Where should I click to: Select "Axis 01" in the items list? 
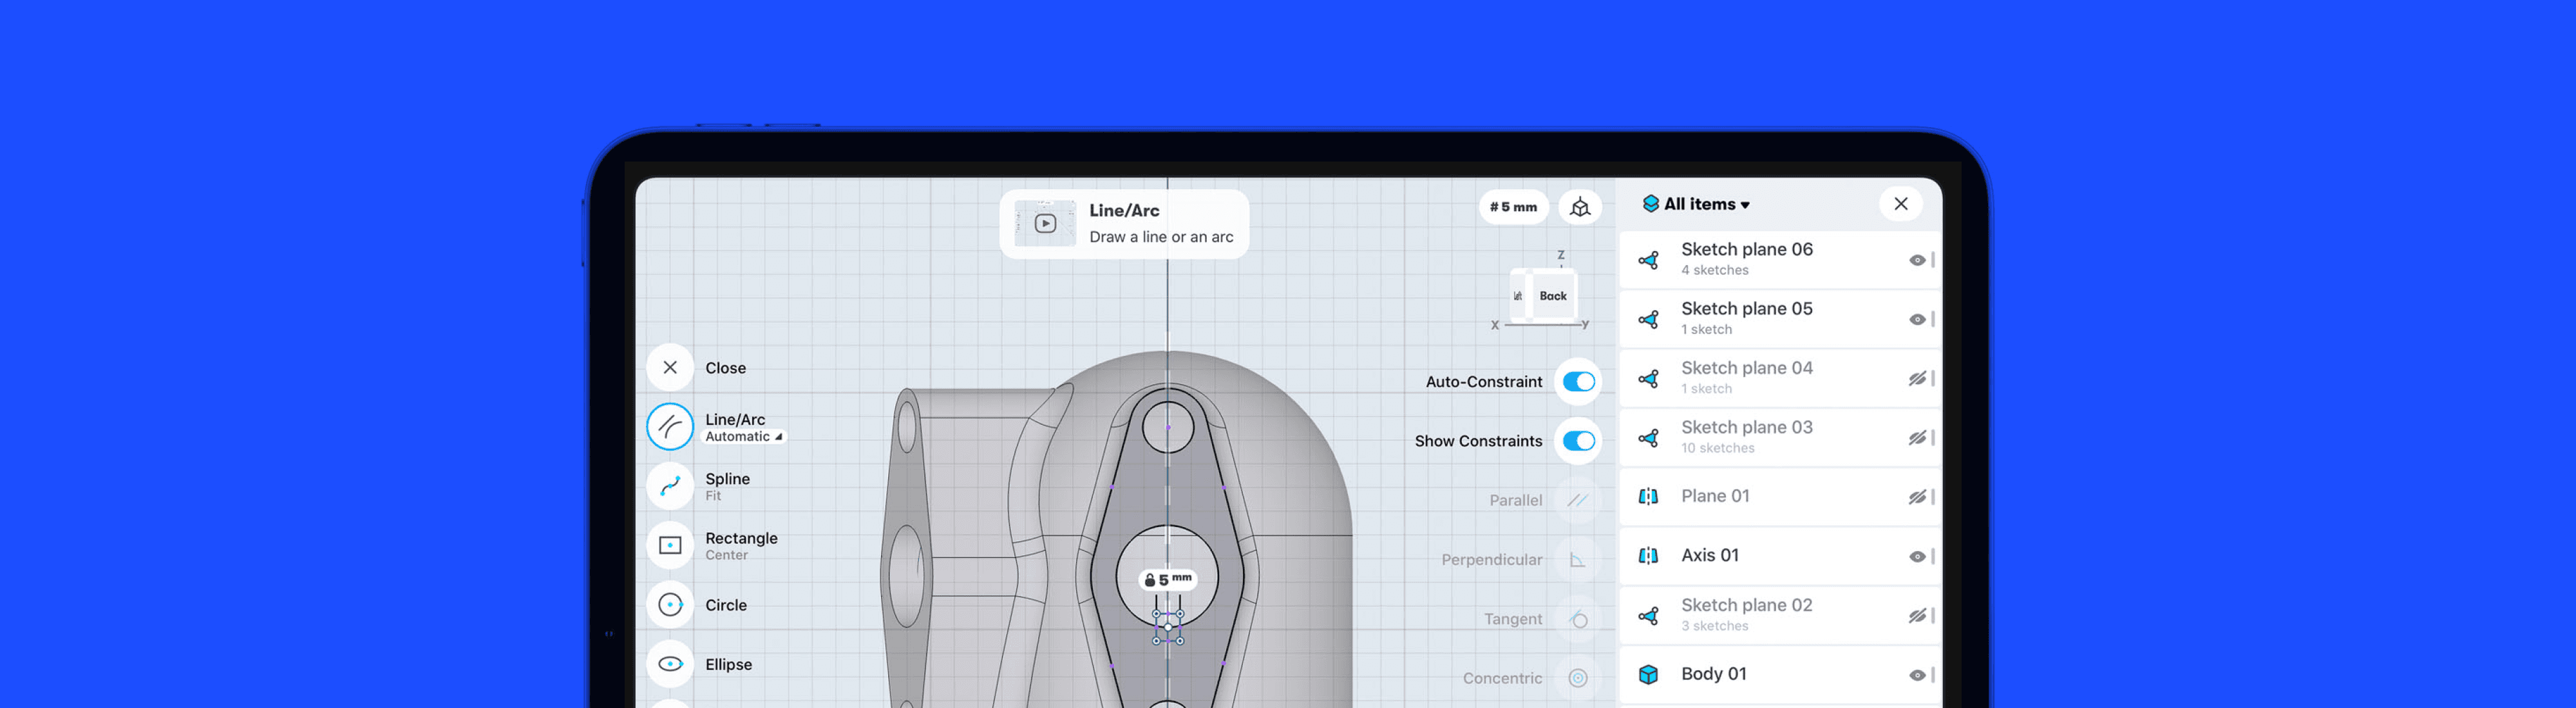[1780, 556]
